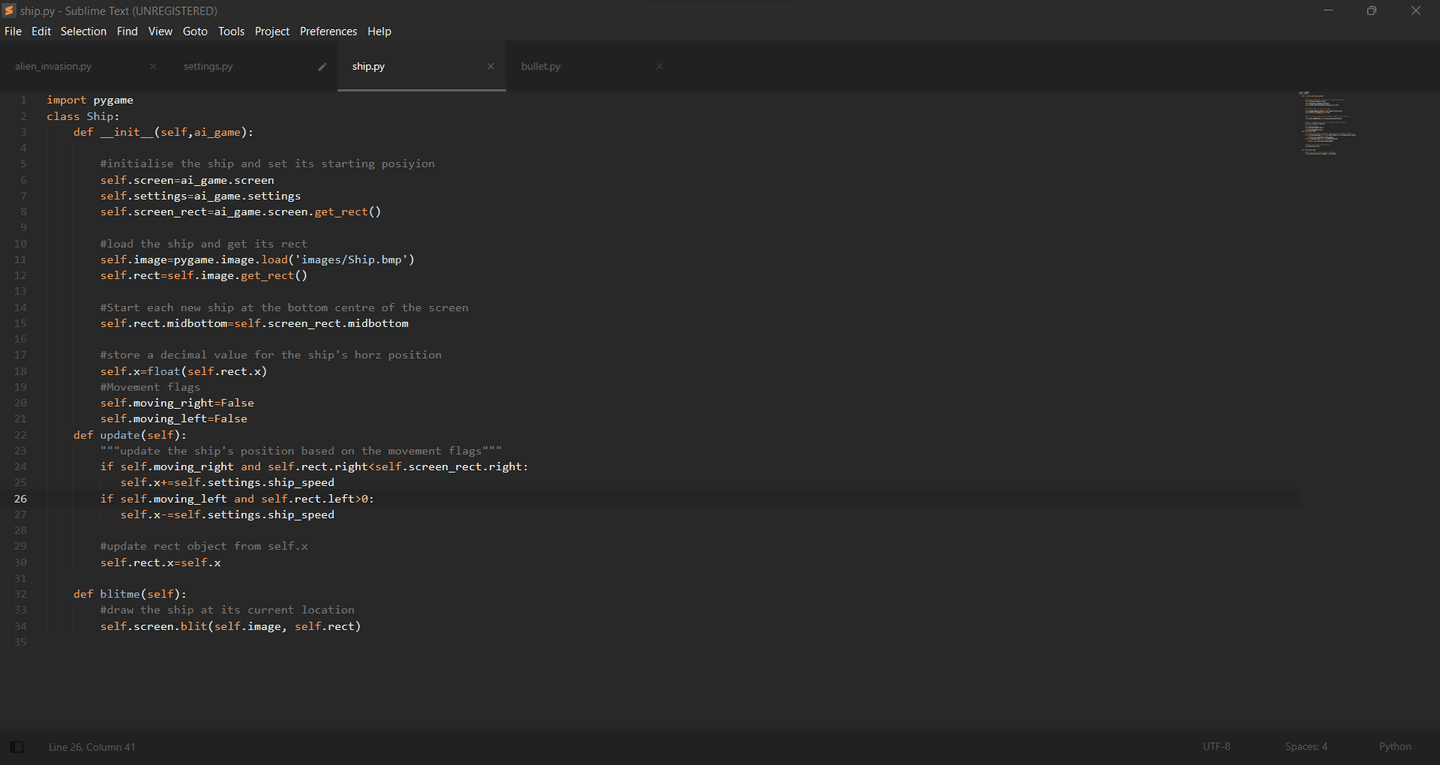
Task: Click 'self.moving_right=False' line
Action: click(177, 403)
